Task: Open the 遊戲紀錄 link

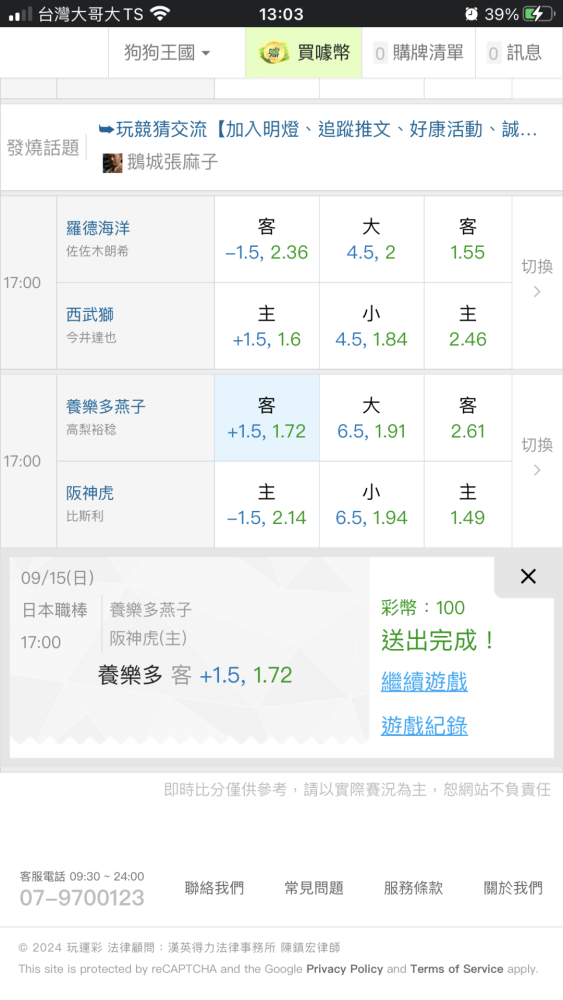Action: (x=424, y=726)
